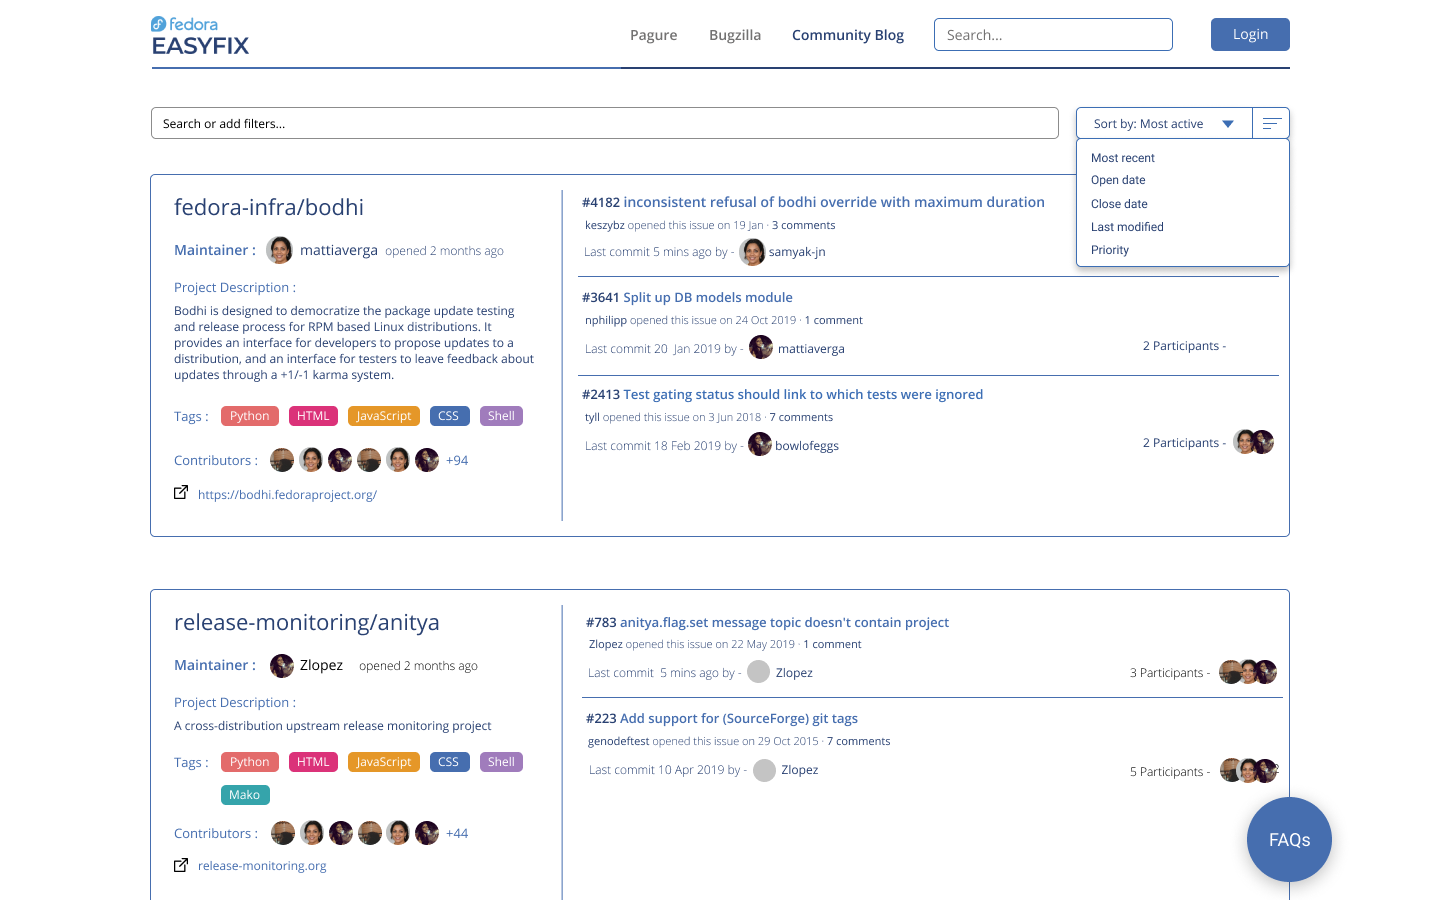Click the Fedora EasyFix logo
Viewport: 1440px width, 900px height.
point(200,36)
